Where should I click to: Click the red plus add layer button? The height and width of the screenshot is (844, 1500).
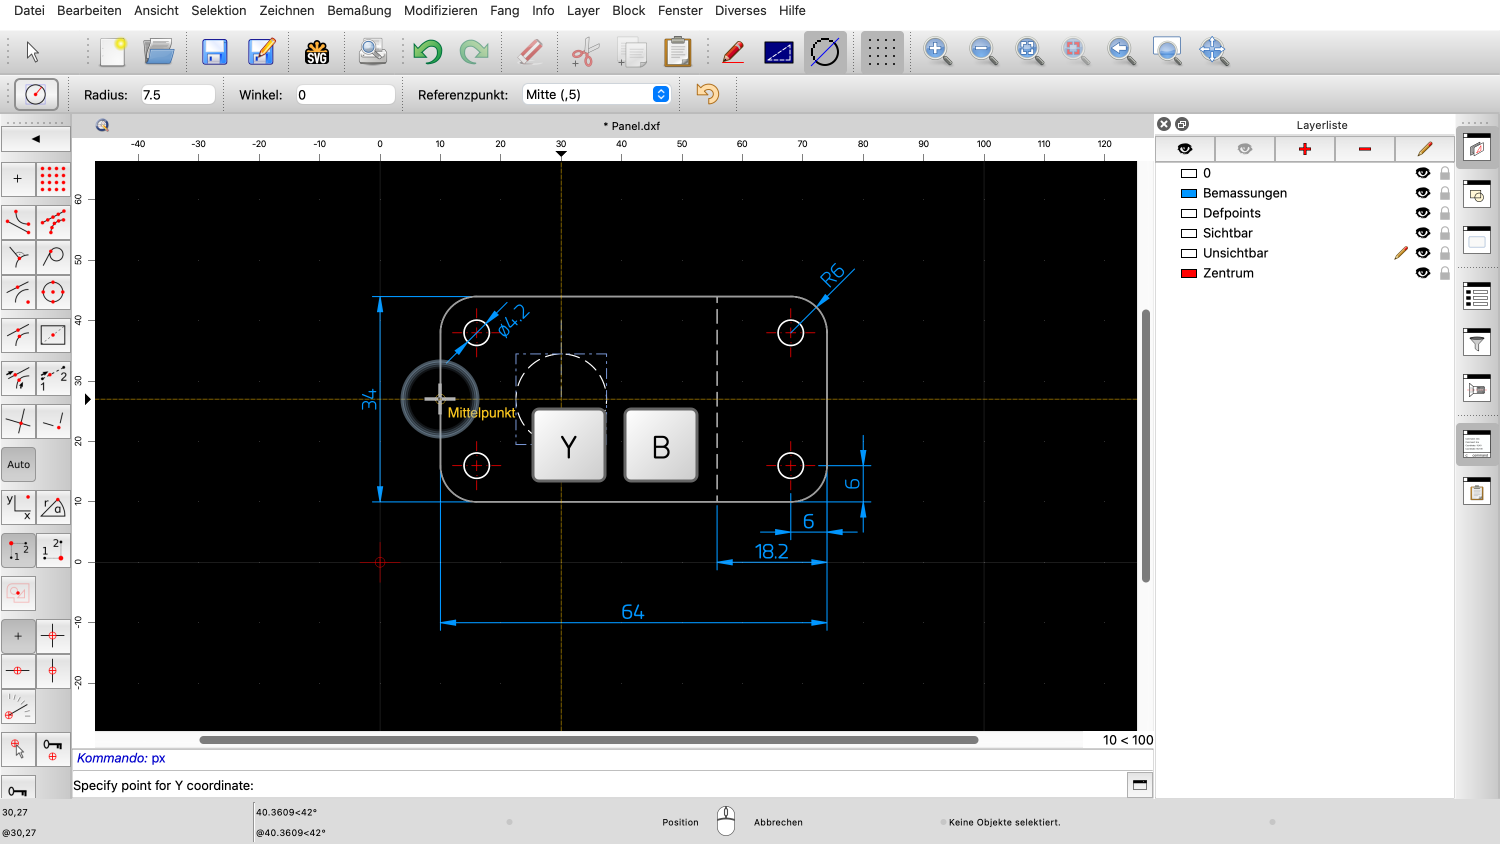click(x=1305, y=149)
